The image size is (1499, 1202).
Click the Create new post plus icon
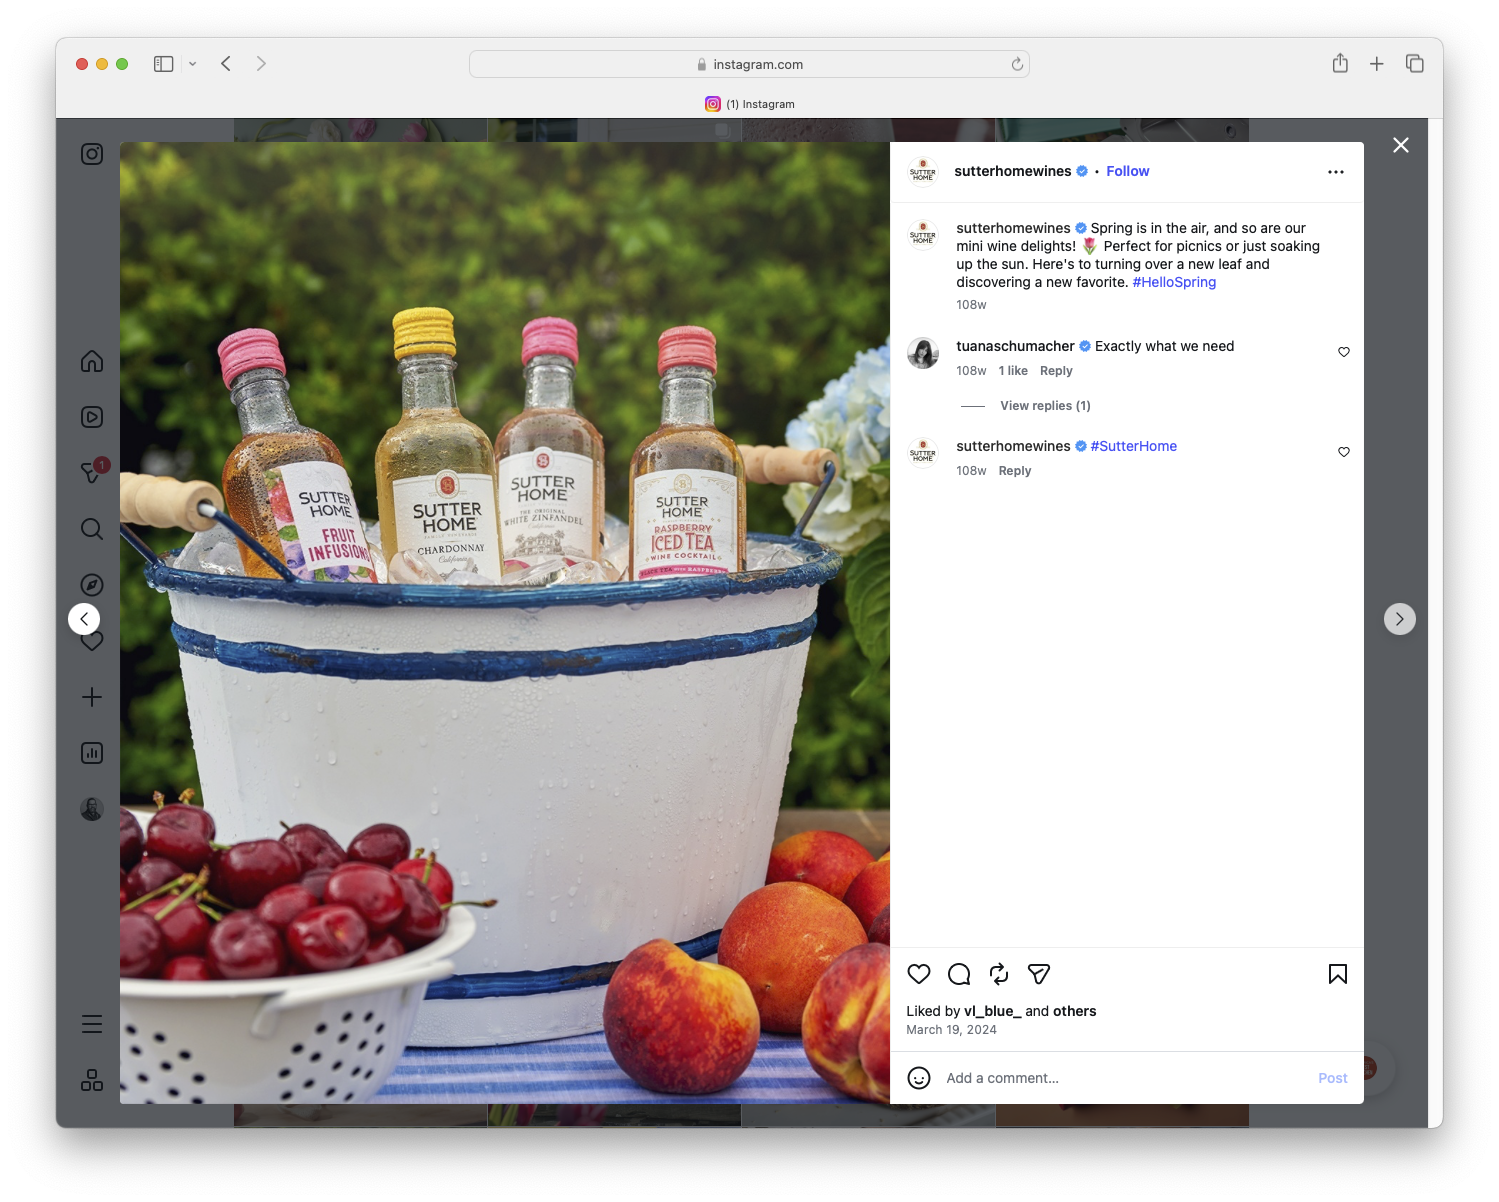point(91,697)
